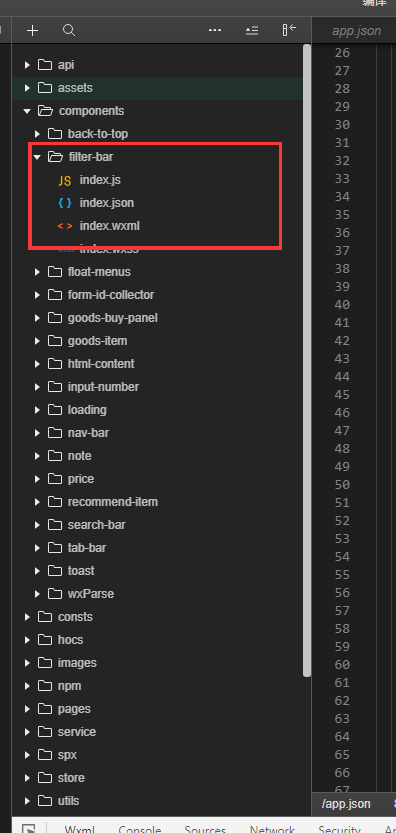396x833 pixels.
Task: Open the three-dots more options menu
Action: (215, 30)
